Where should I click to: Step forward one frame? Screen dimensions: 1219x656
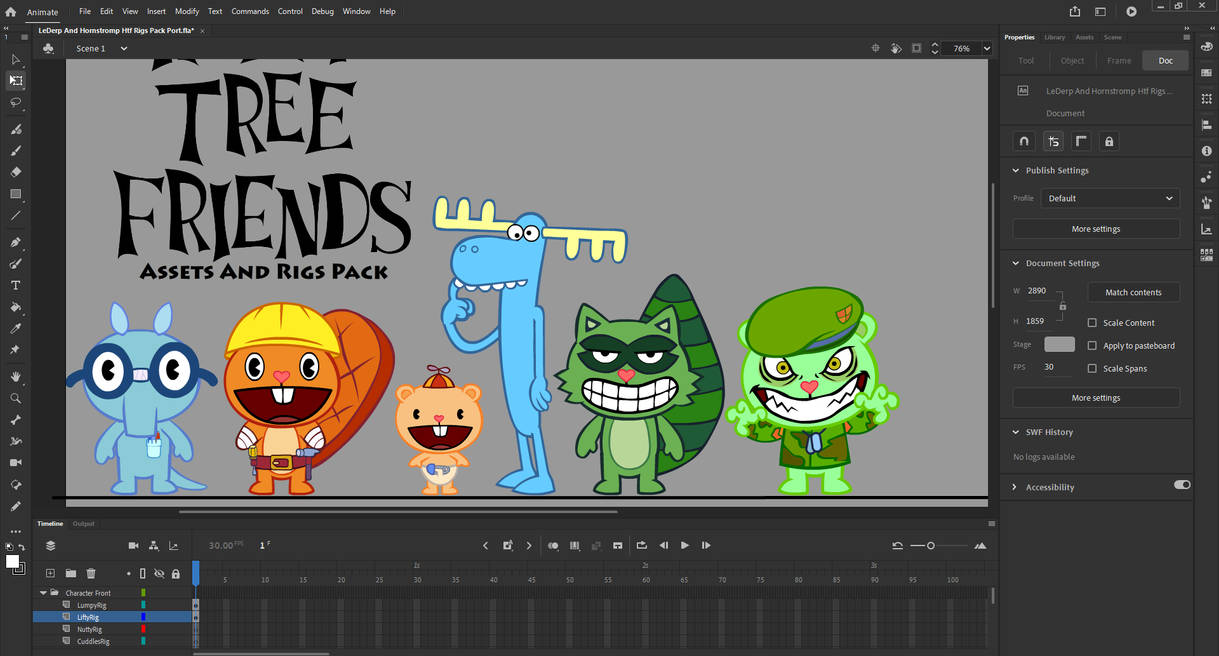pyautogui.click(x=706, y=546)
